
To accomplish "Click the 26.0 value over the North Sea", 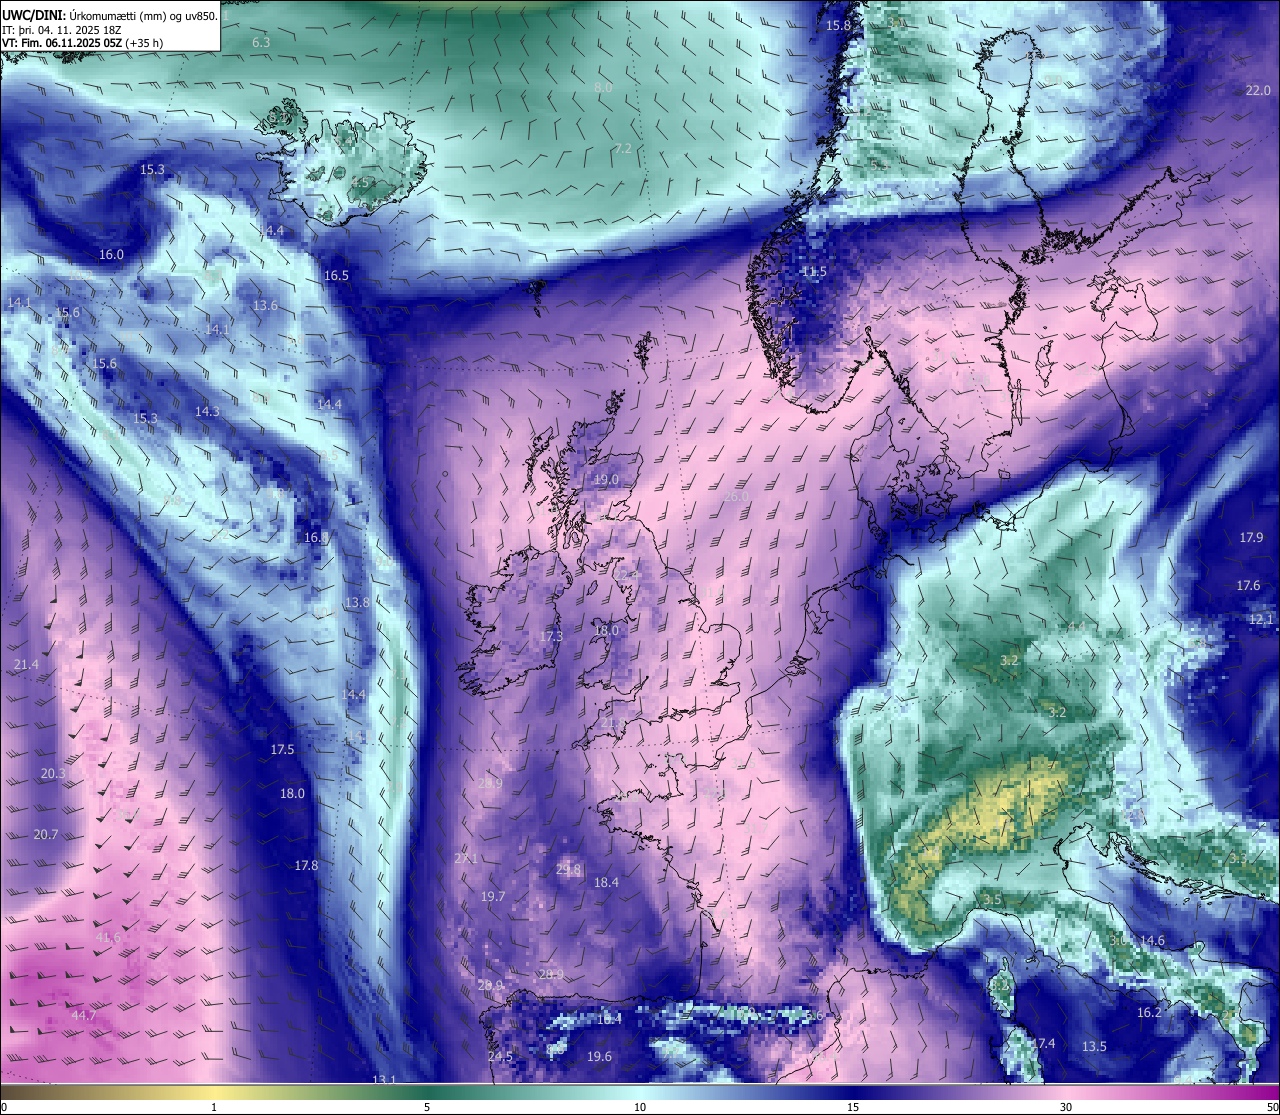I will pos(735,496).
